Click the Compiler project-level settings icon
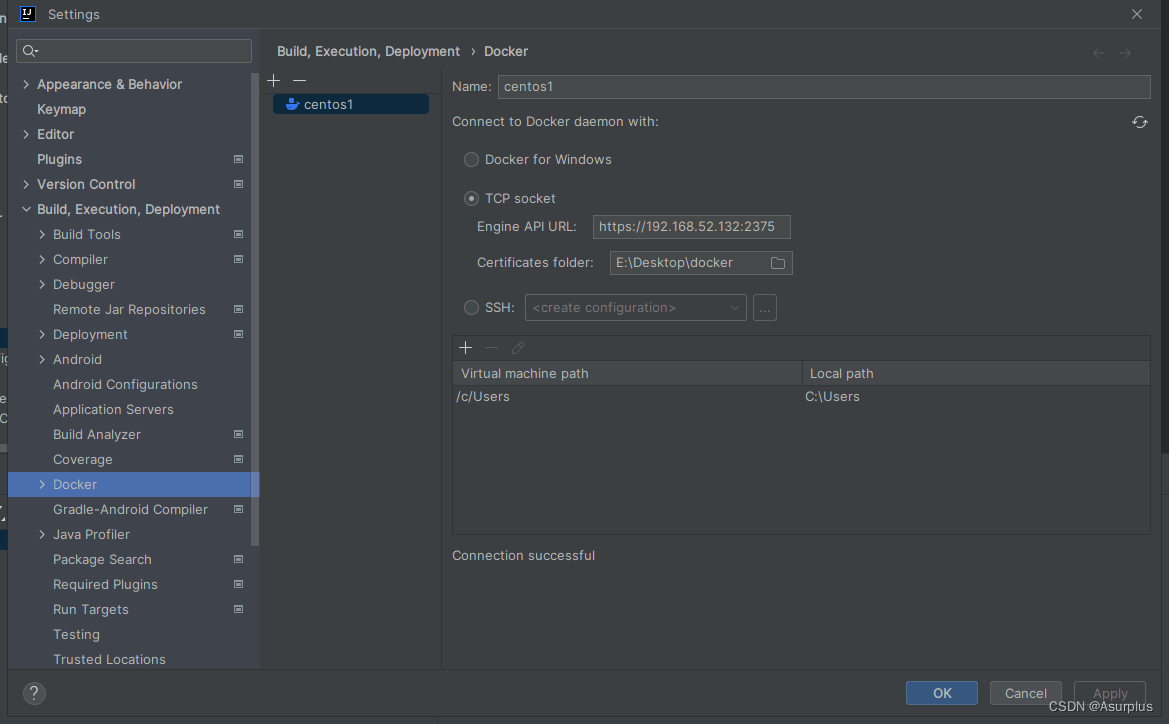Screen dimensions: 1169x724 pos(239,259)
